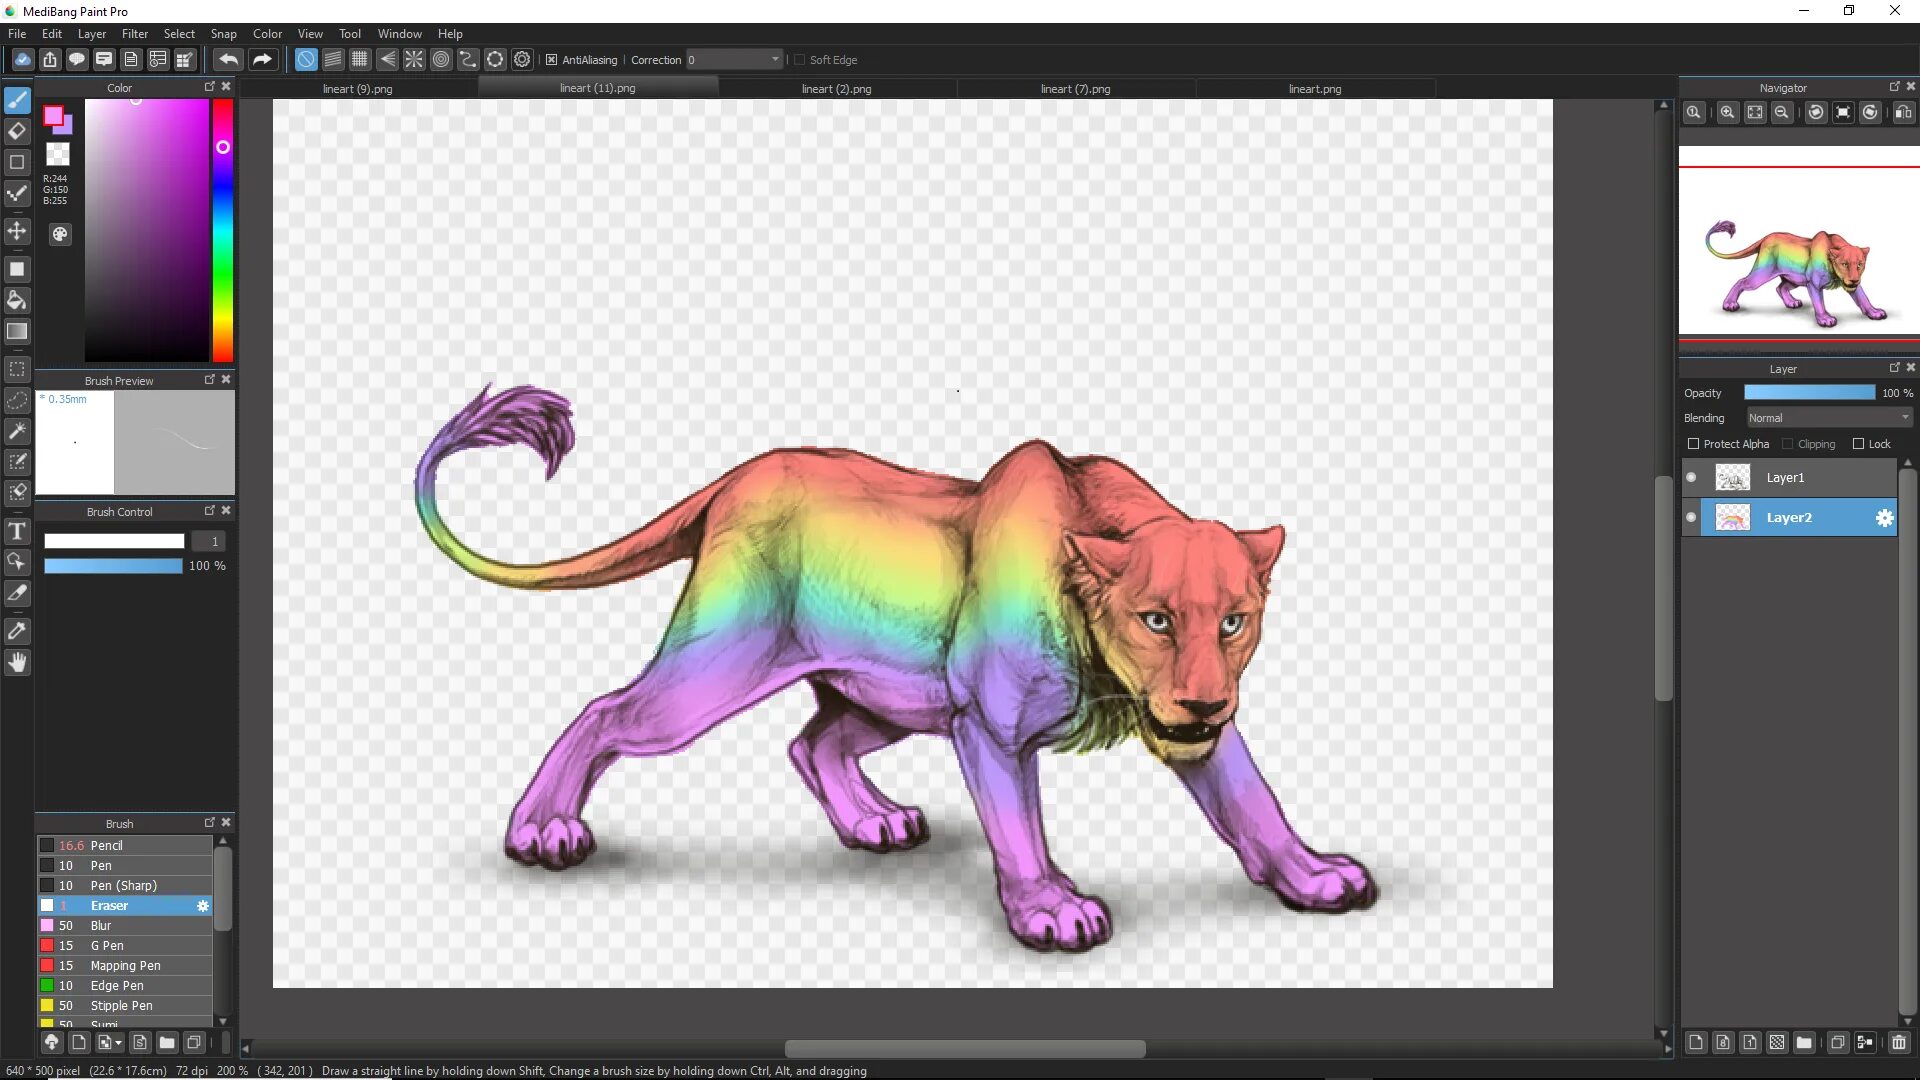Enable Protect Alpha checkbox
1920x1080 pixels.
[1693, 442]
